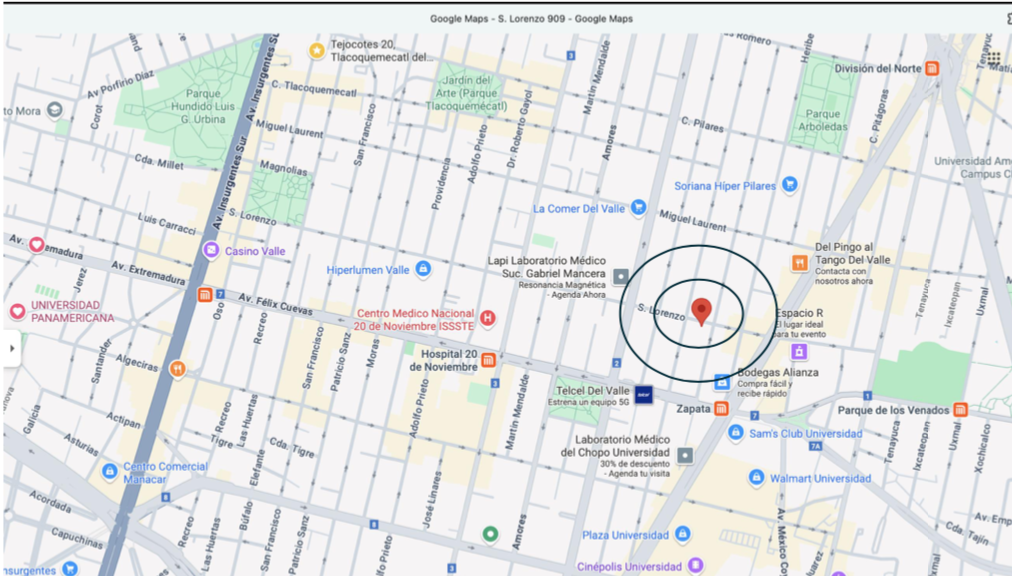Select the Asturias street label
Screen dimensions: 1012x576
[81, 444]
